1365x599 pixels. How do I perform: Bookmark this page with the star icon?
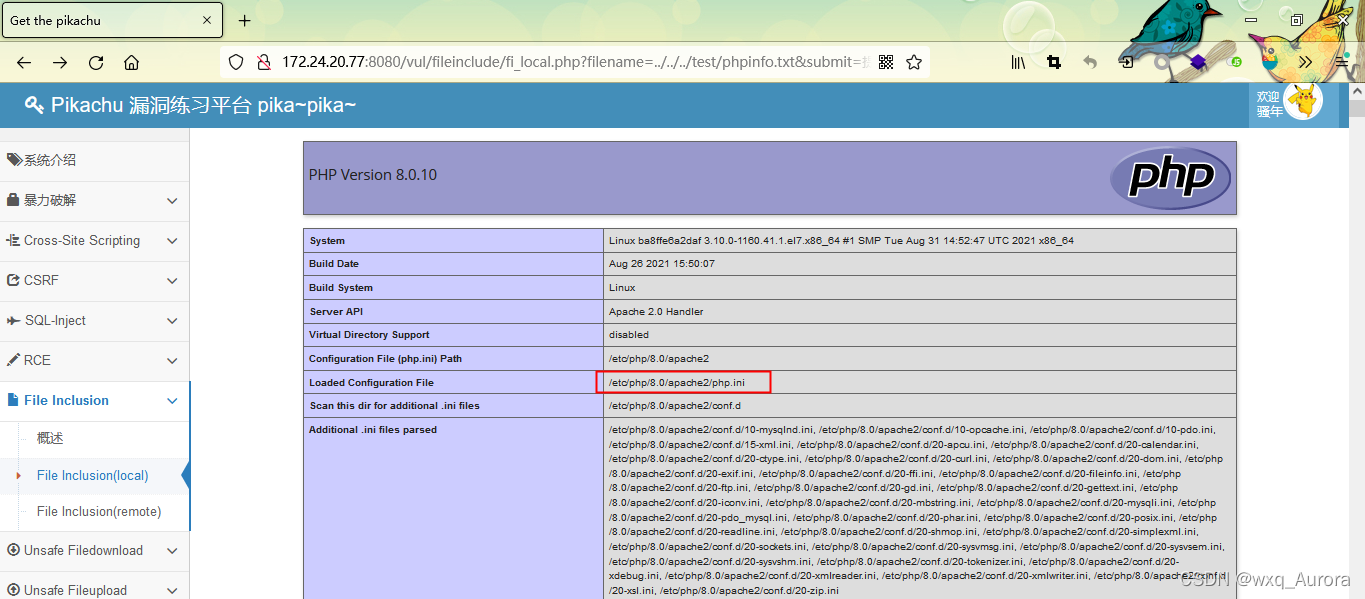click(x=913, y=62)
